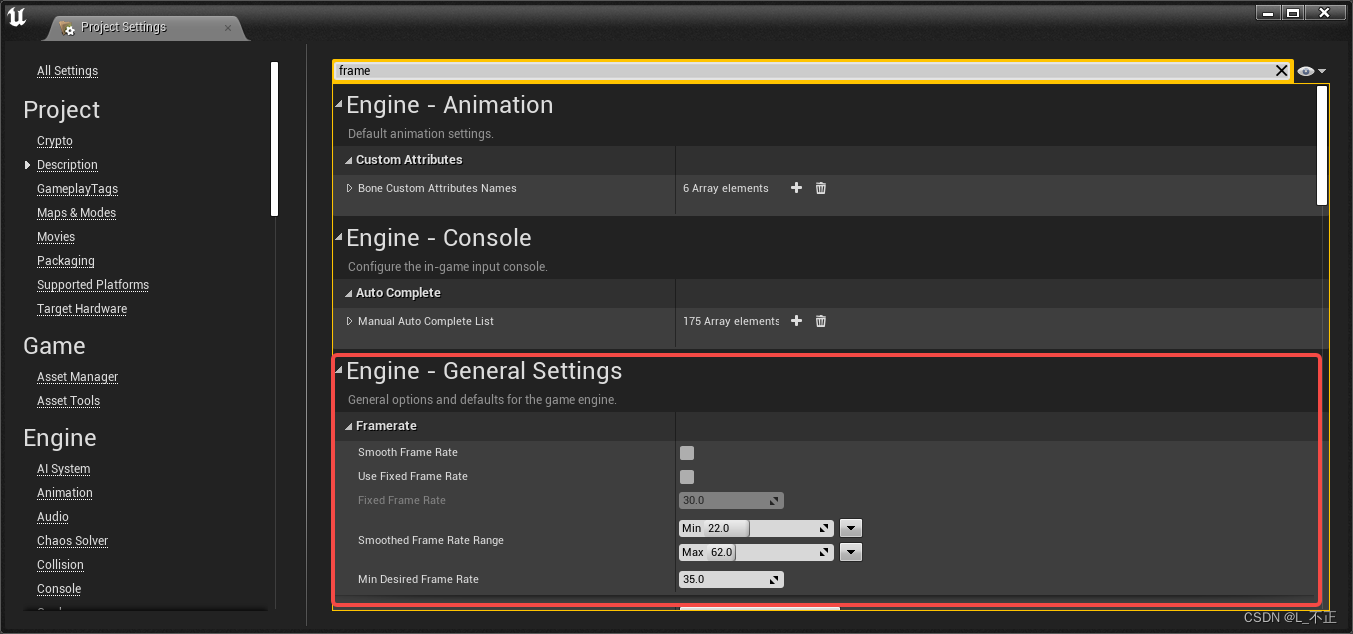Expand Bone Custom Attributes Names array
1353x634 pixels.
[x=348, y=188]
